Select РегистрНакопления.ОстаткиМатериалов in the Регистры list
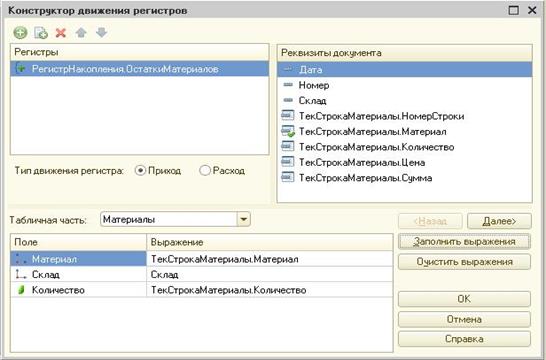The width and height of the screenshot is (546, 360). (x=140, y=69)
